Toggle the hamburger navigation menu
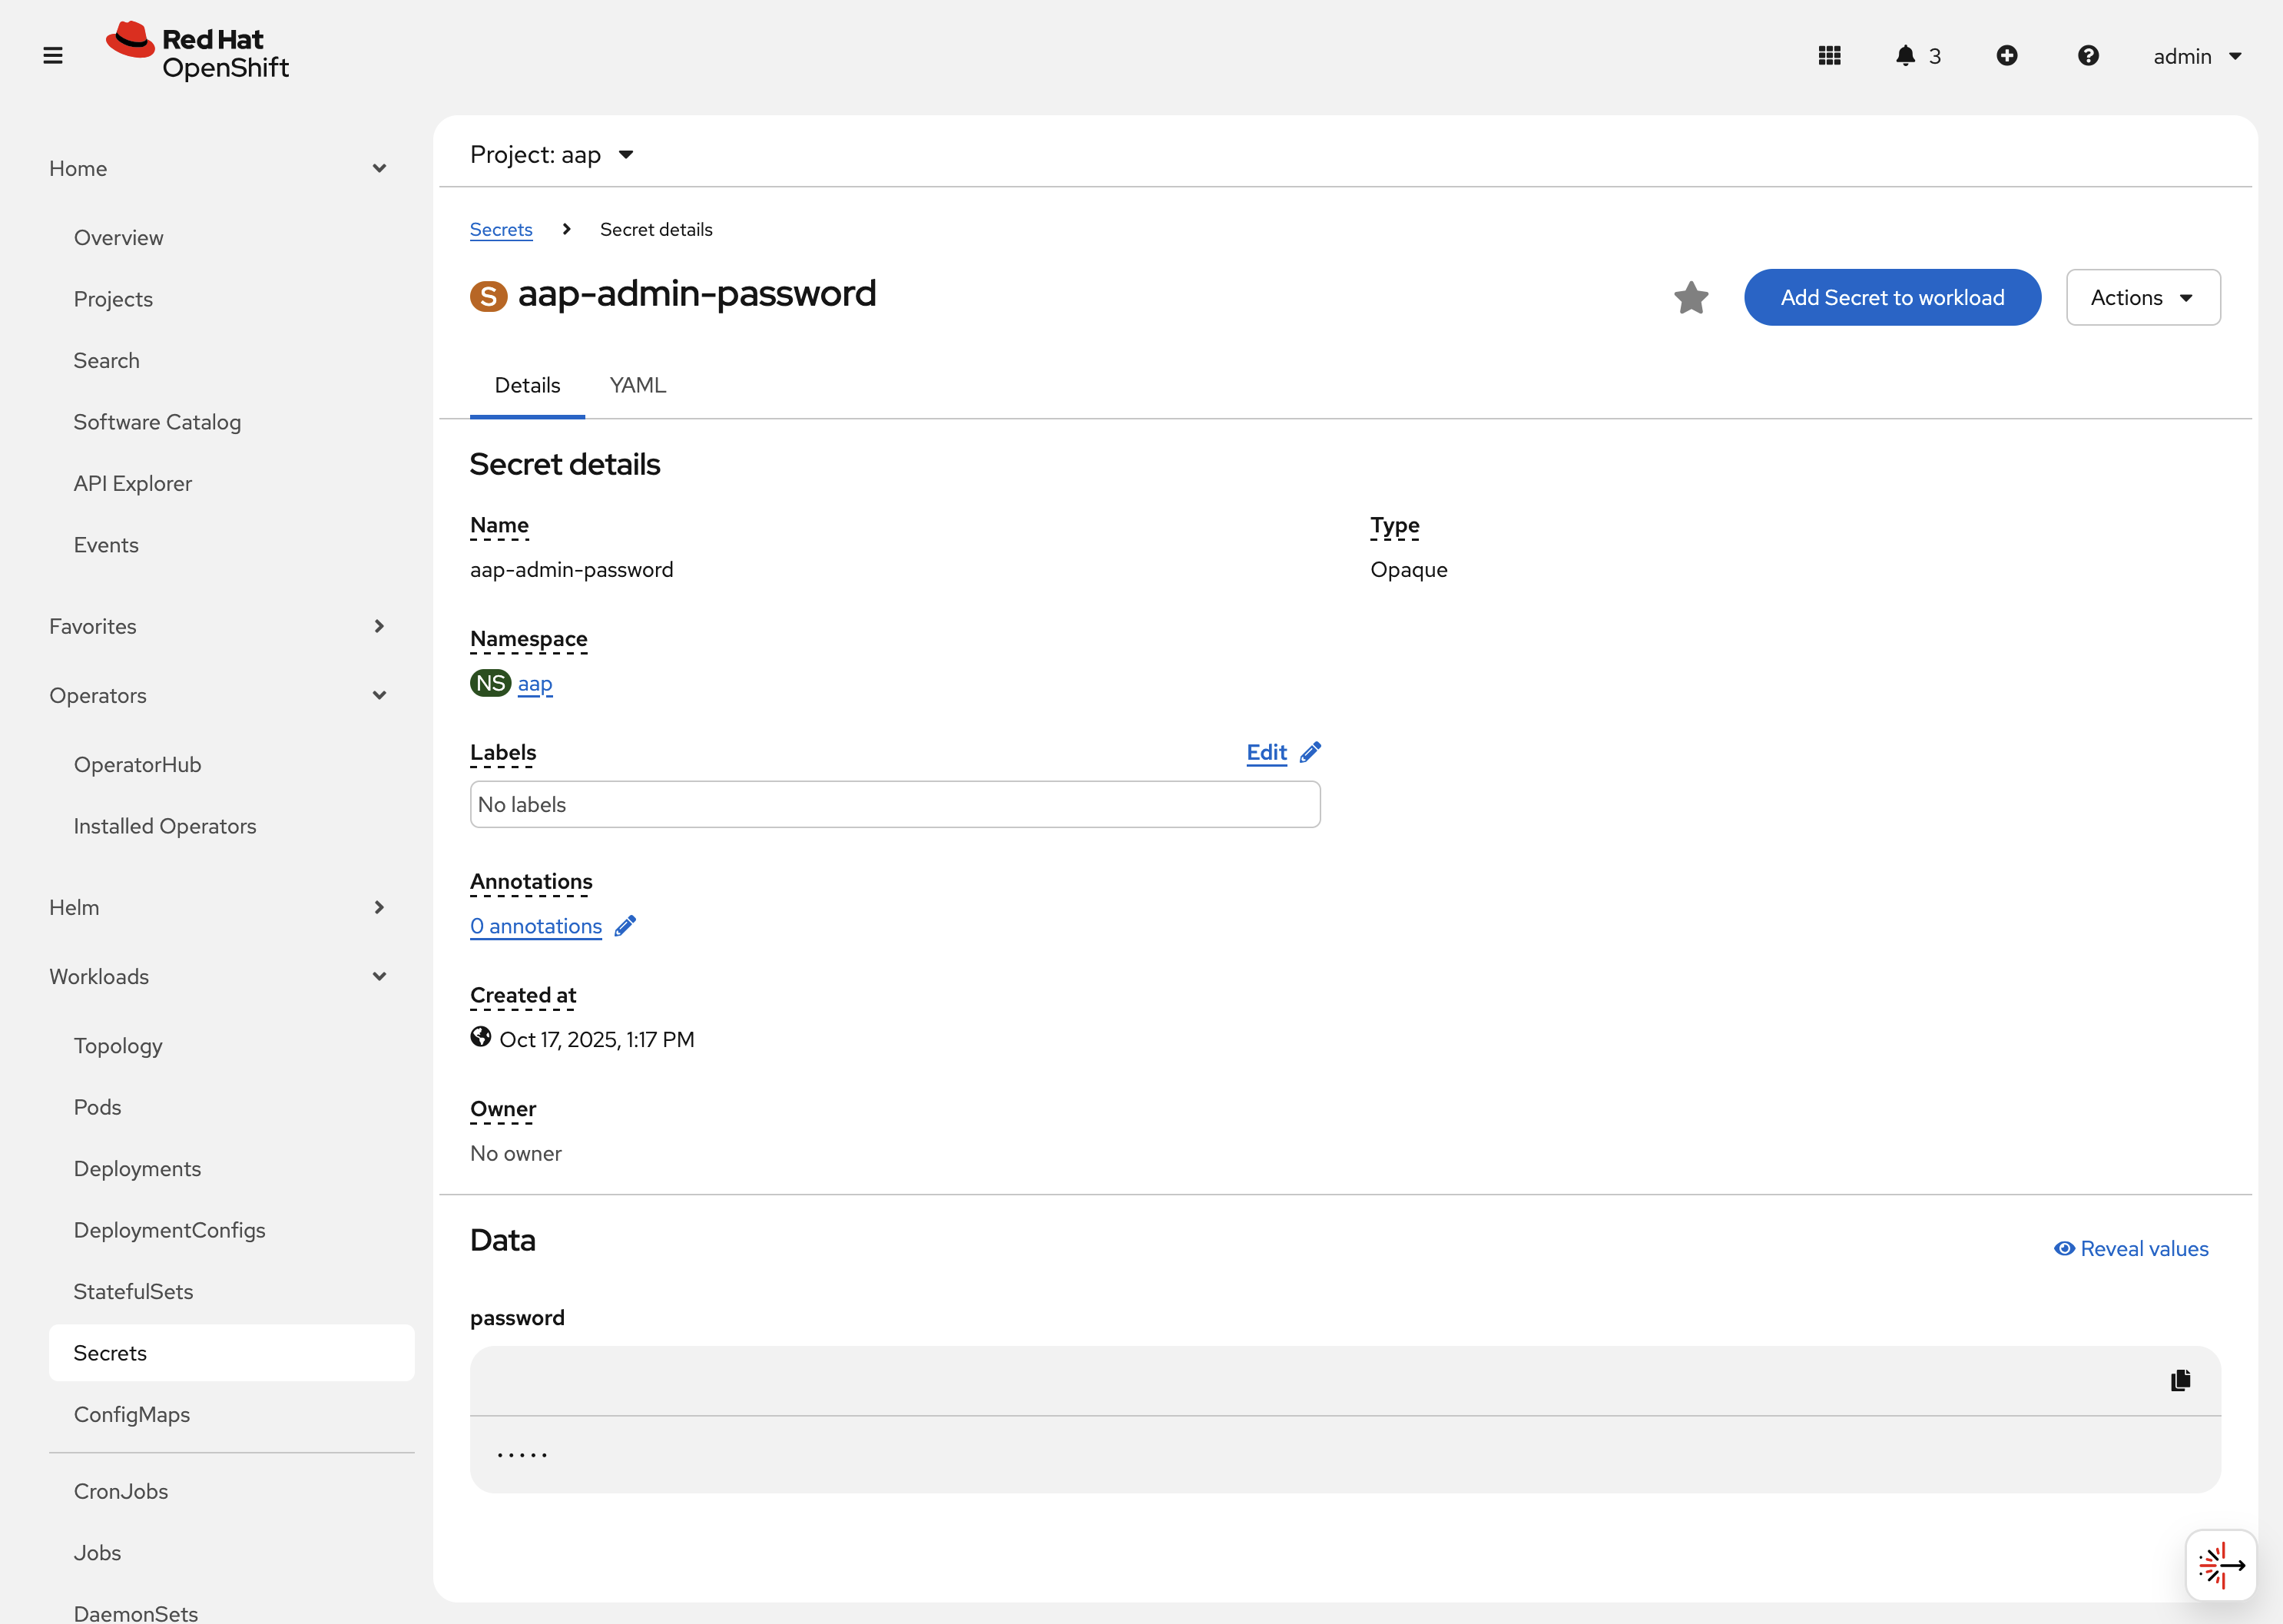2283x1624 pixels. click(x=53, y=56)
